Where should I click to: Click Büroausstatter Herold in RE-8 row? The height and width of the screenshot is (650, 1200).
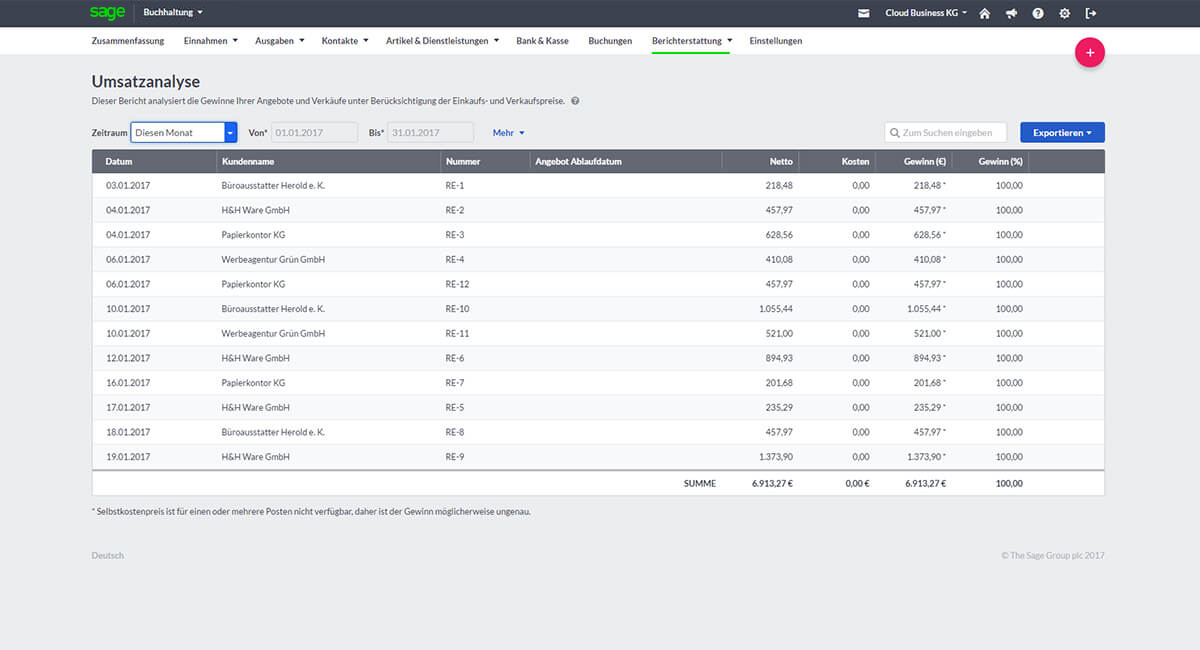point(273,432)
